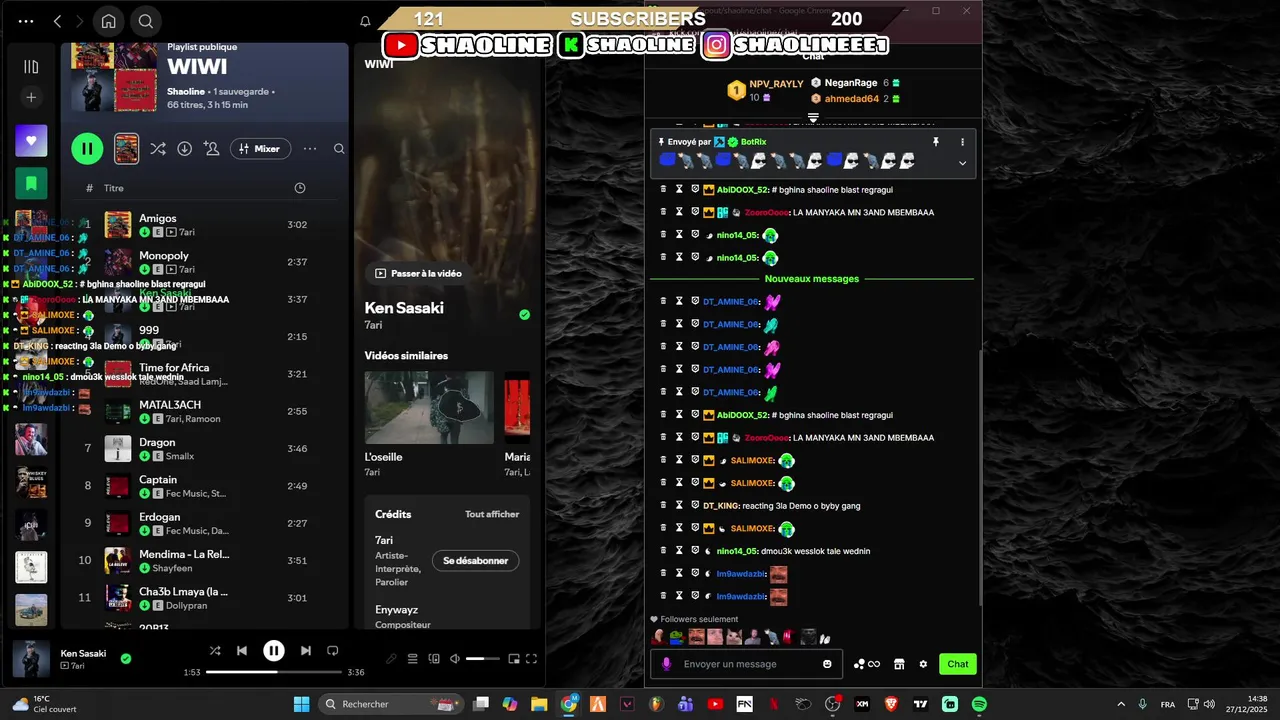
Task: Open connect to a device
Action: pos(434,659)
